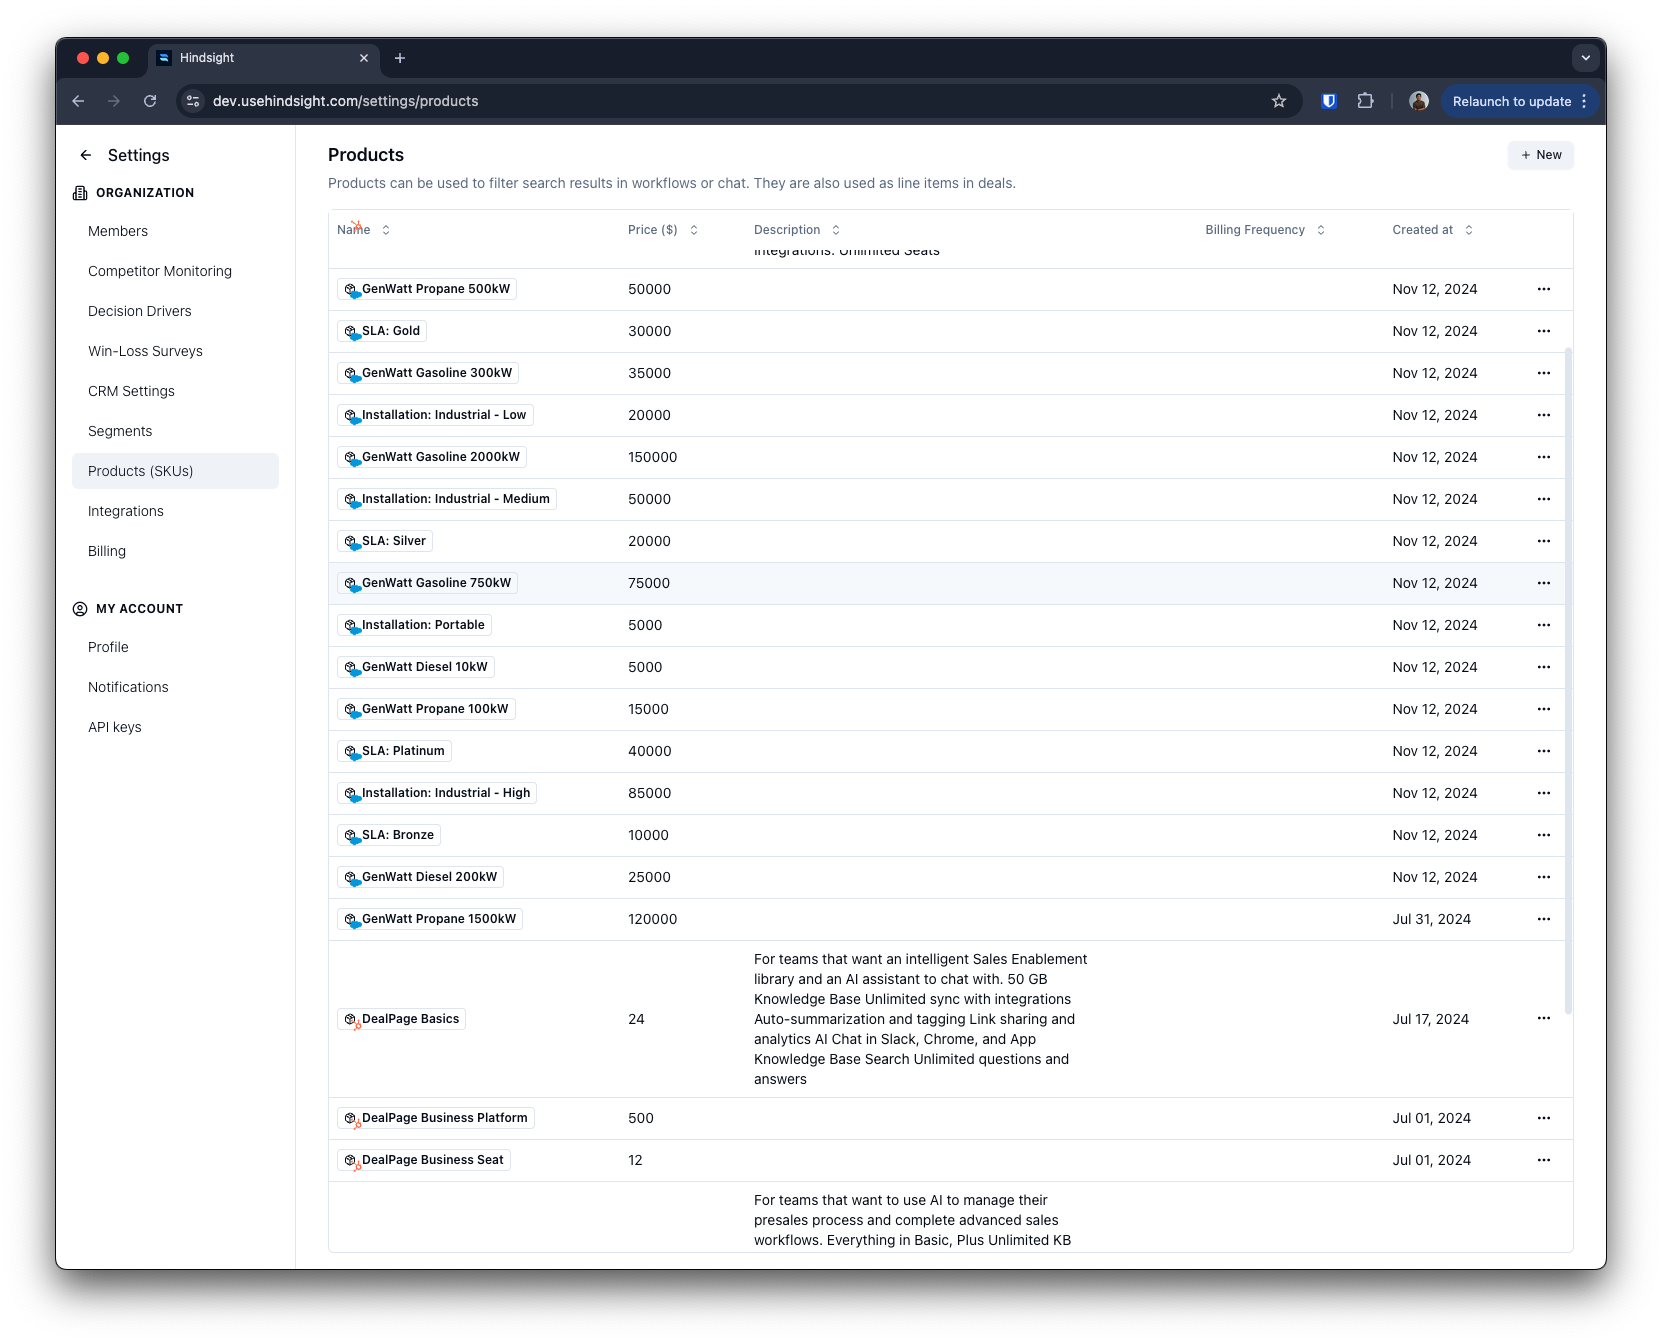Open more options for Installation: Portable row
Viewport: 1662px width, 1343px height.
click(x=1544, y=625)
